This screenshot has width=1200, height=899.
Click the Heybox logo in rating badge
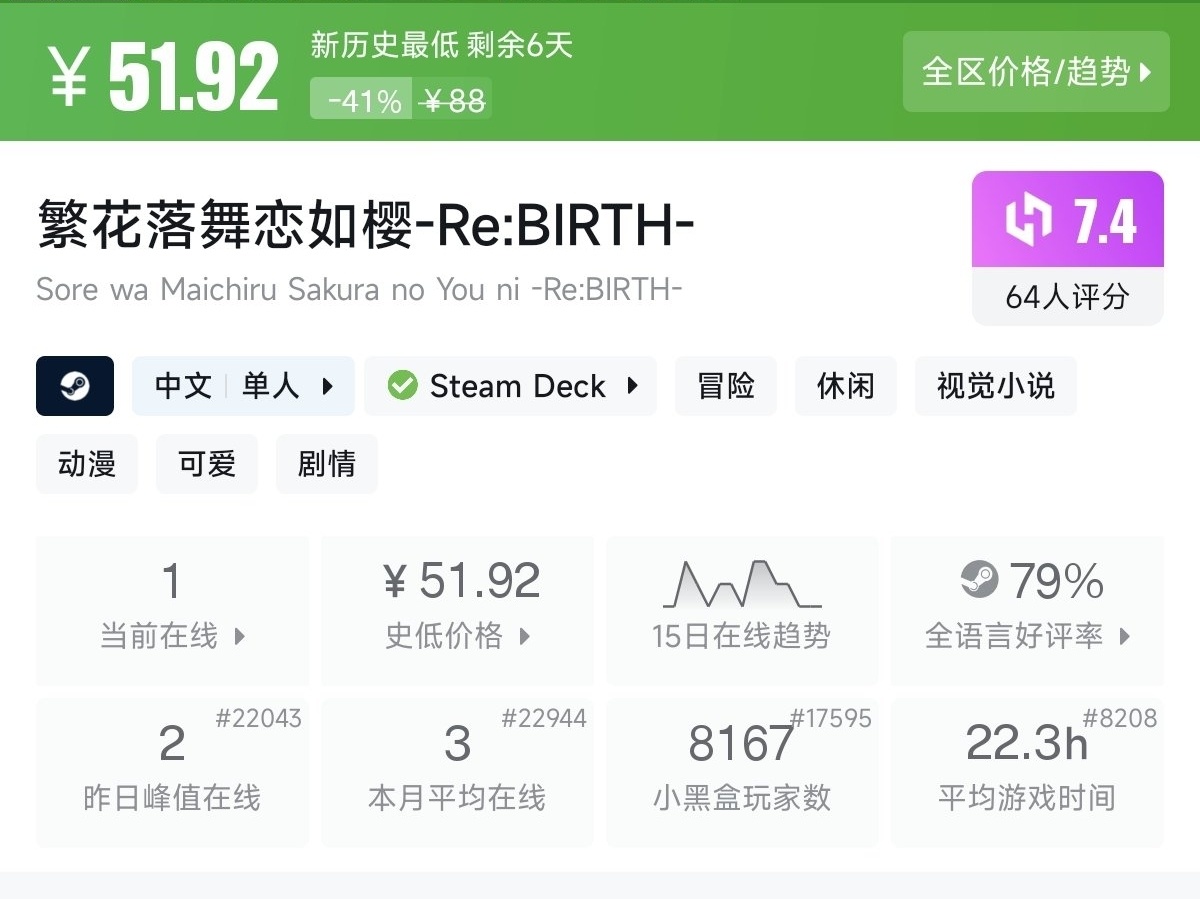click(1028, 220)
